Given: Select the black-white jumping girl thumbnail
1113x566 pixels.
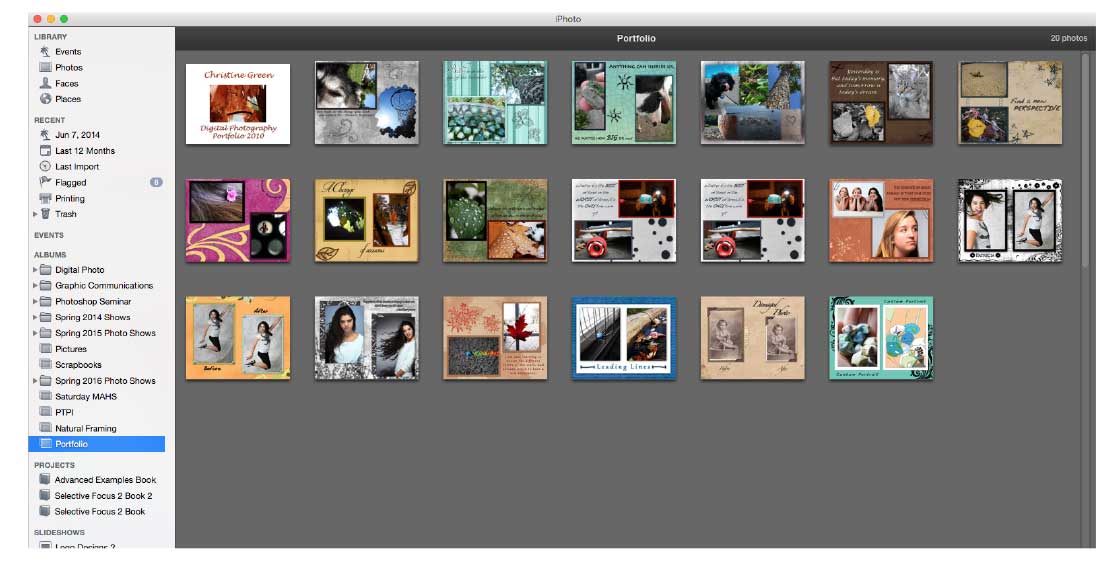Looking at the screenshot, I should pyautogui.click(x=1010, y=221).
